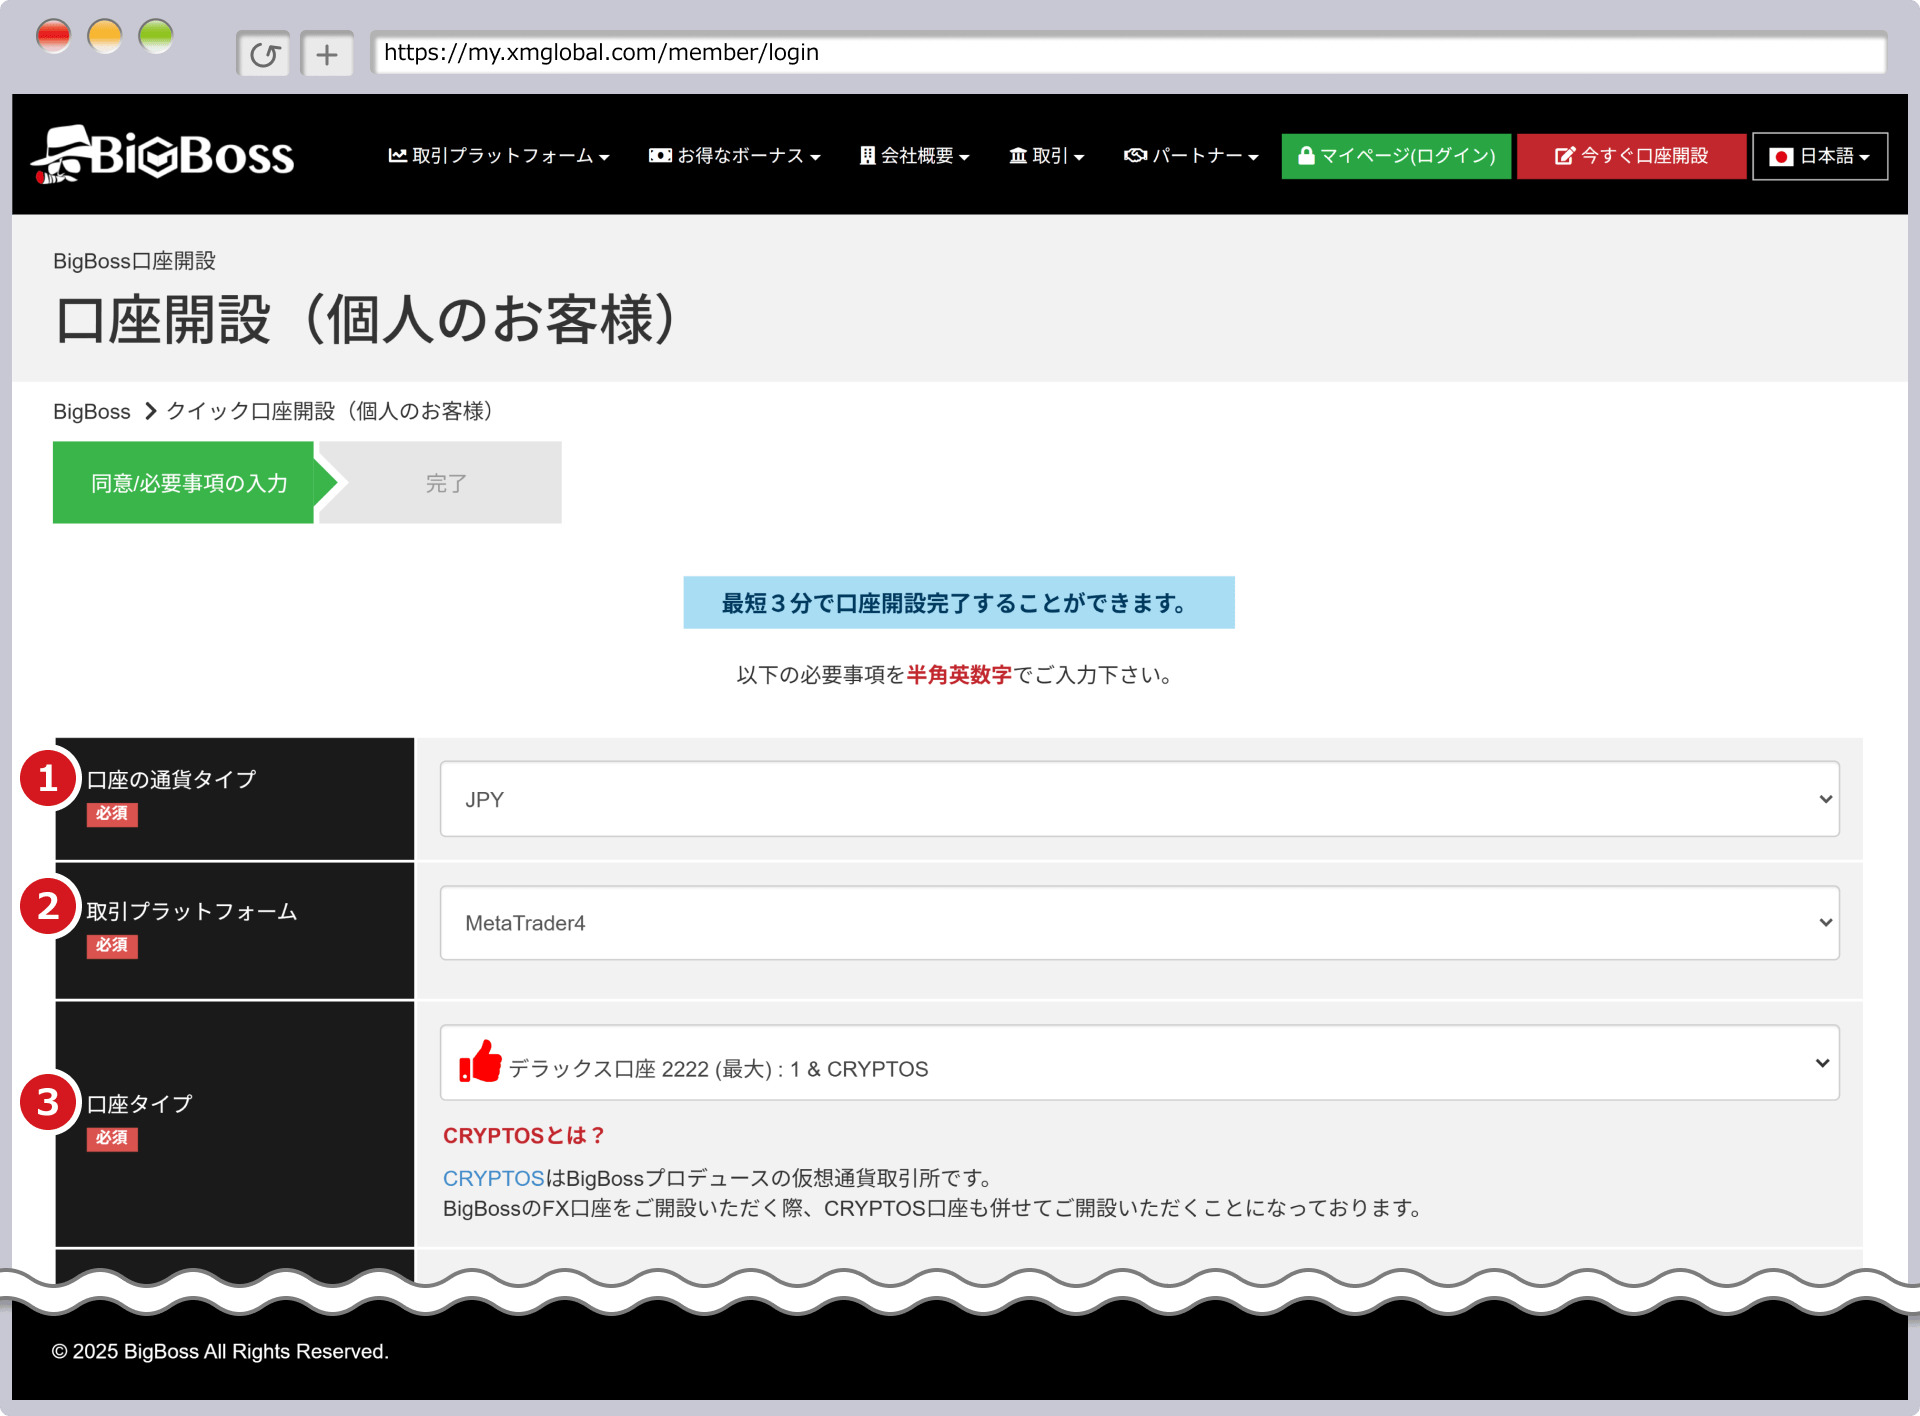The height and width of the screenshot is (1416, 1920).
Task: Click the banknote icon beside お得なボーナス
Action: click(660, 155)
